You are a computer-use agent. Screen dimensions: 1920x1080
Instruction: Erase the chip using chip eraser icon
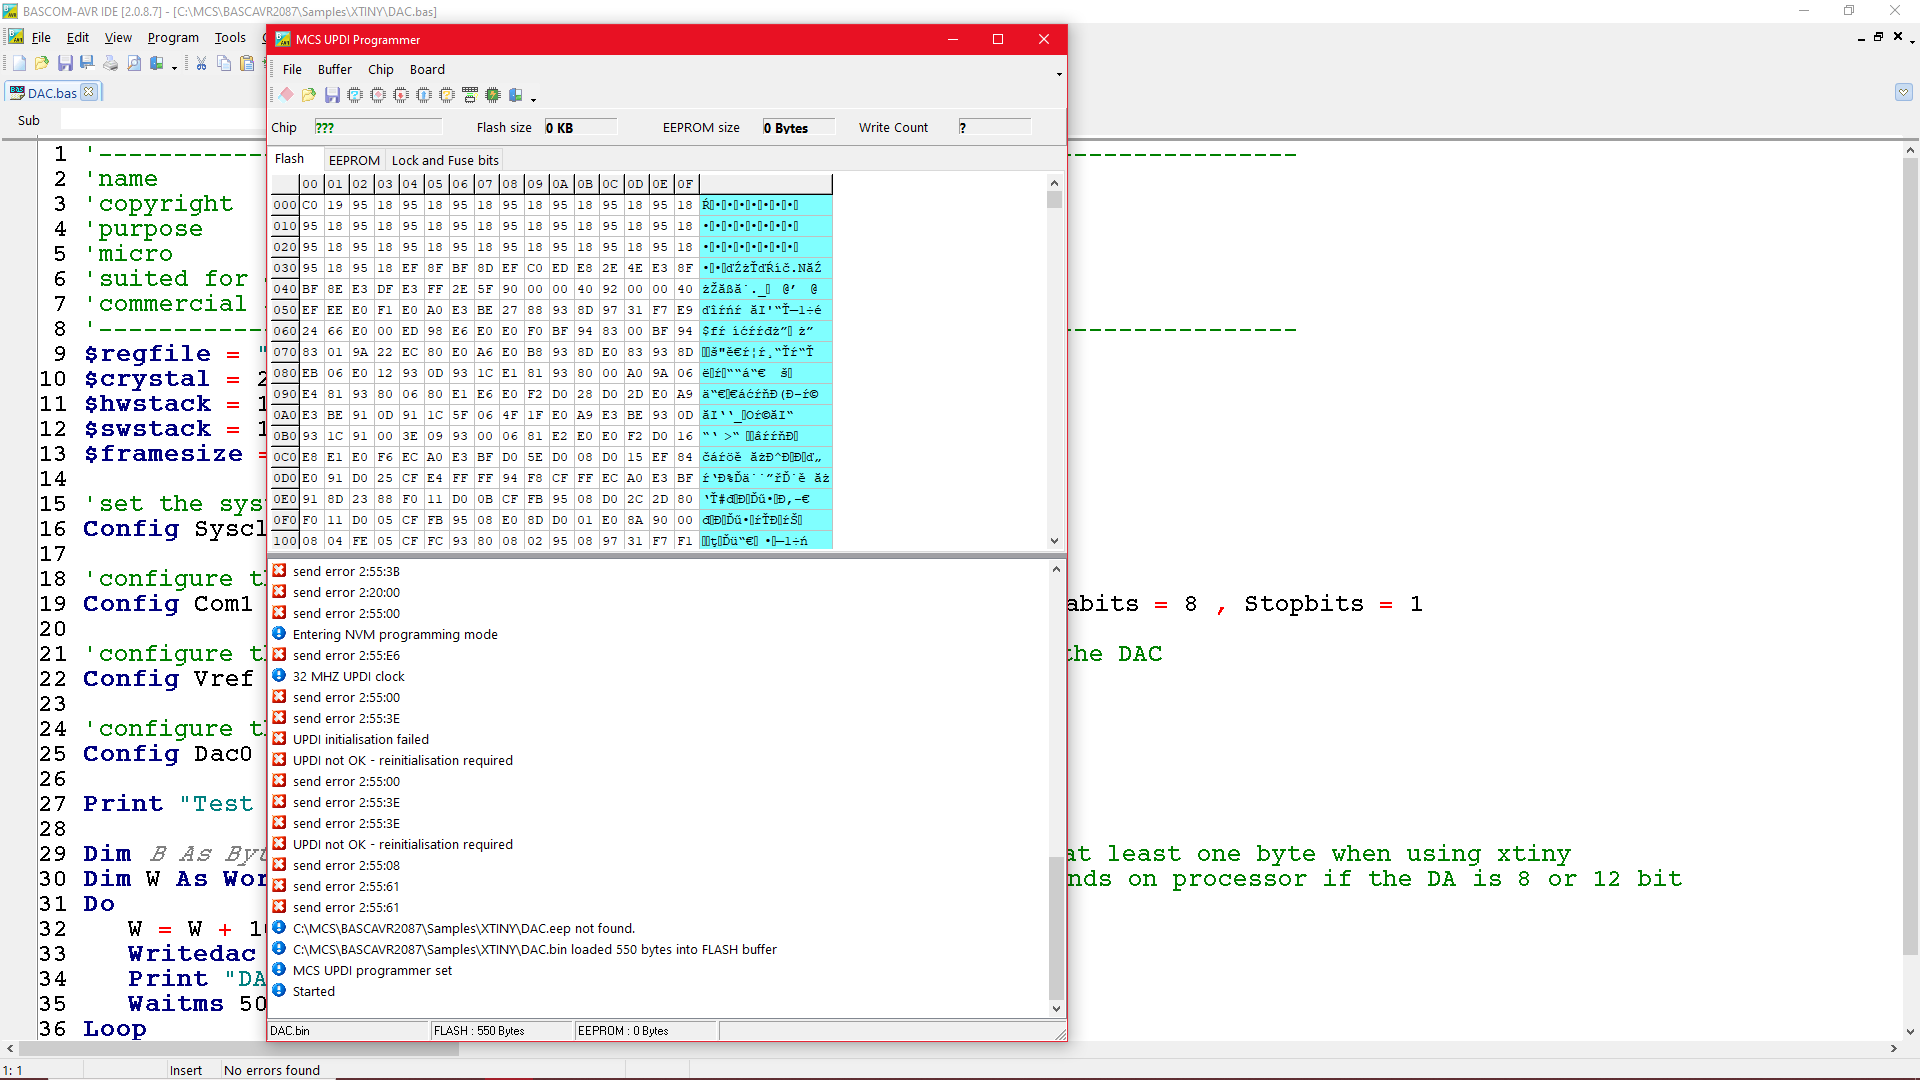click(x=378, y=94)
